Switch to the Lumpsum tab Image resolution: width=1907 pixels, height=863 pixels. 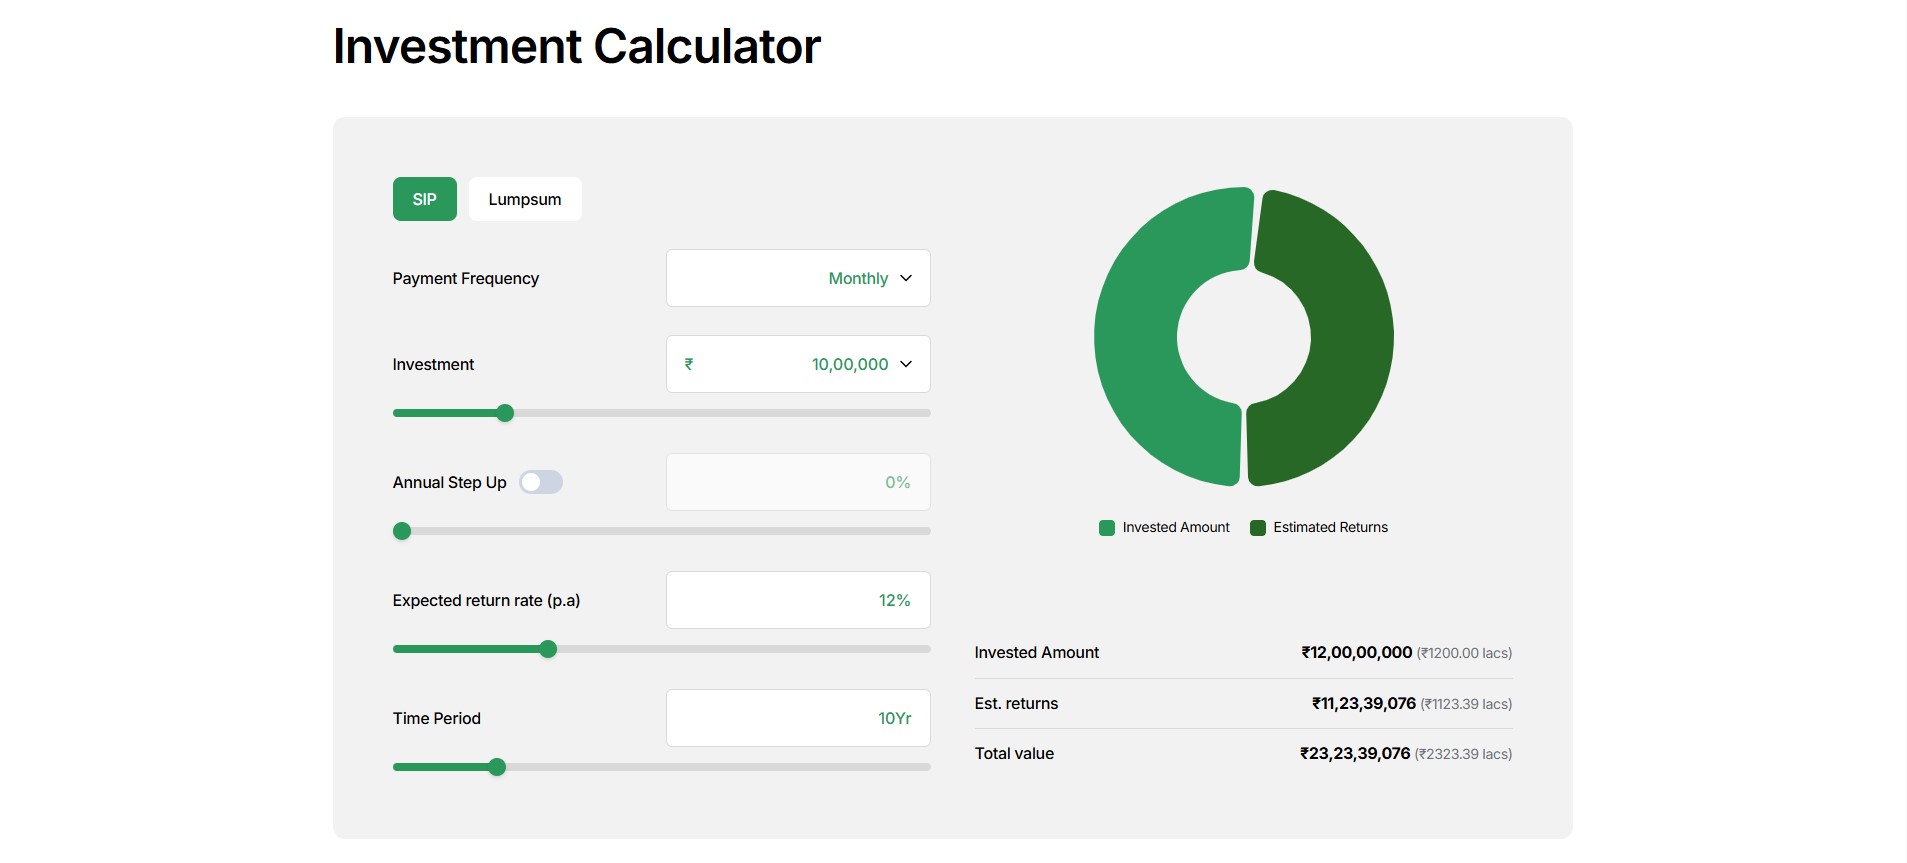524,199
